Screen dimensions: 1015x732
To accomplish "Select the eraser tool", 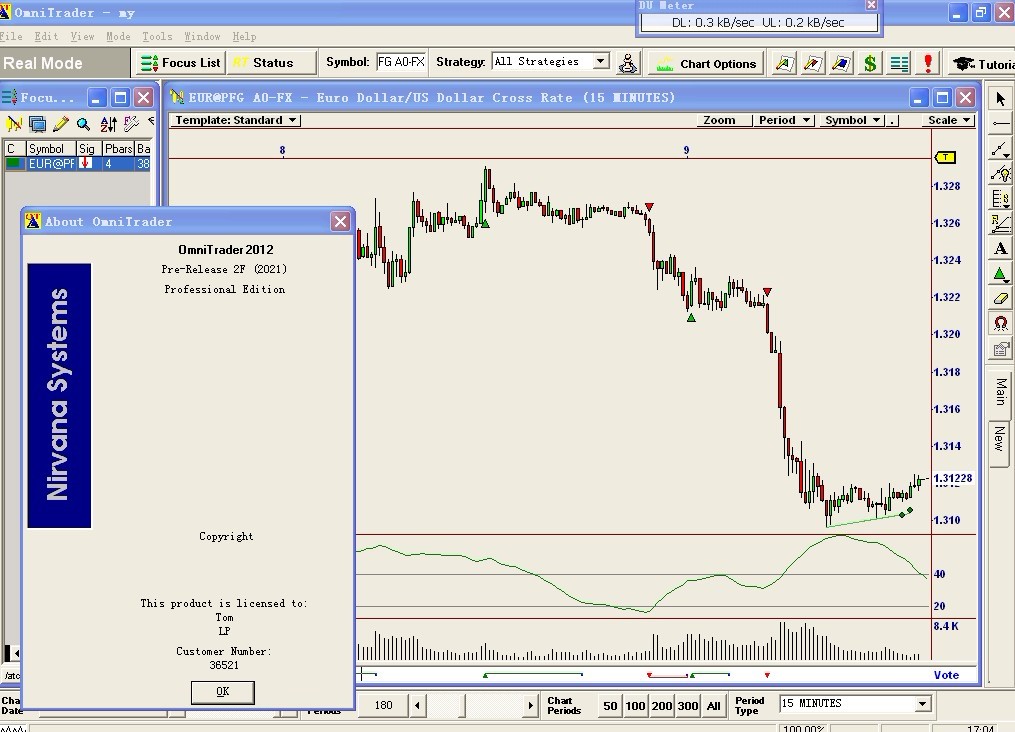I will 1001,298.
